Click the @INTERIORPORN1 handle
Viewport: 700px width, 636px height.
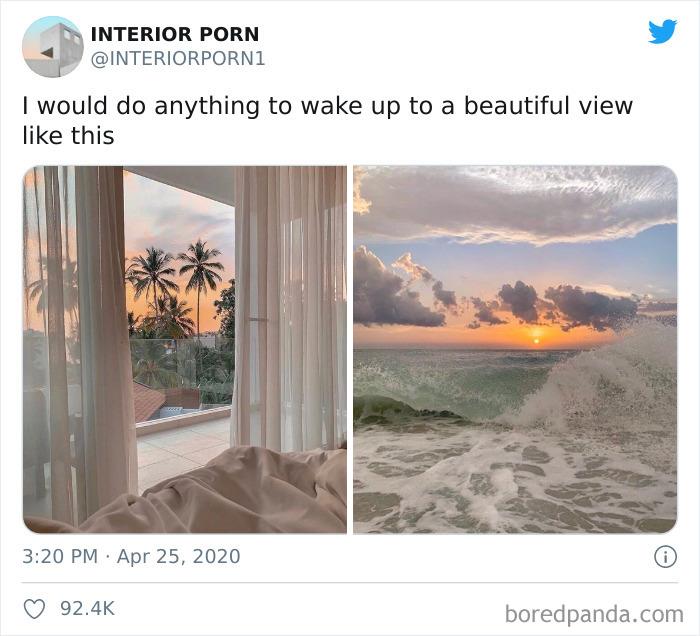tap(178, 59)
